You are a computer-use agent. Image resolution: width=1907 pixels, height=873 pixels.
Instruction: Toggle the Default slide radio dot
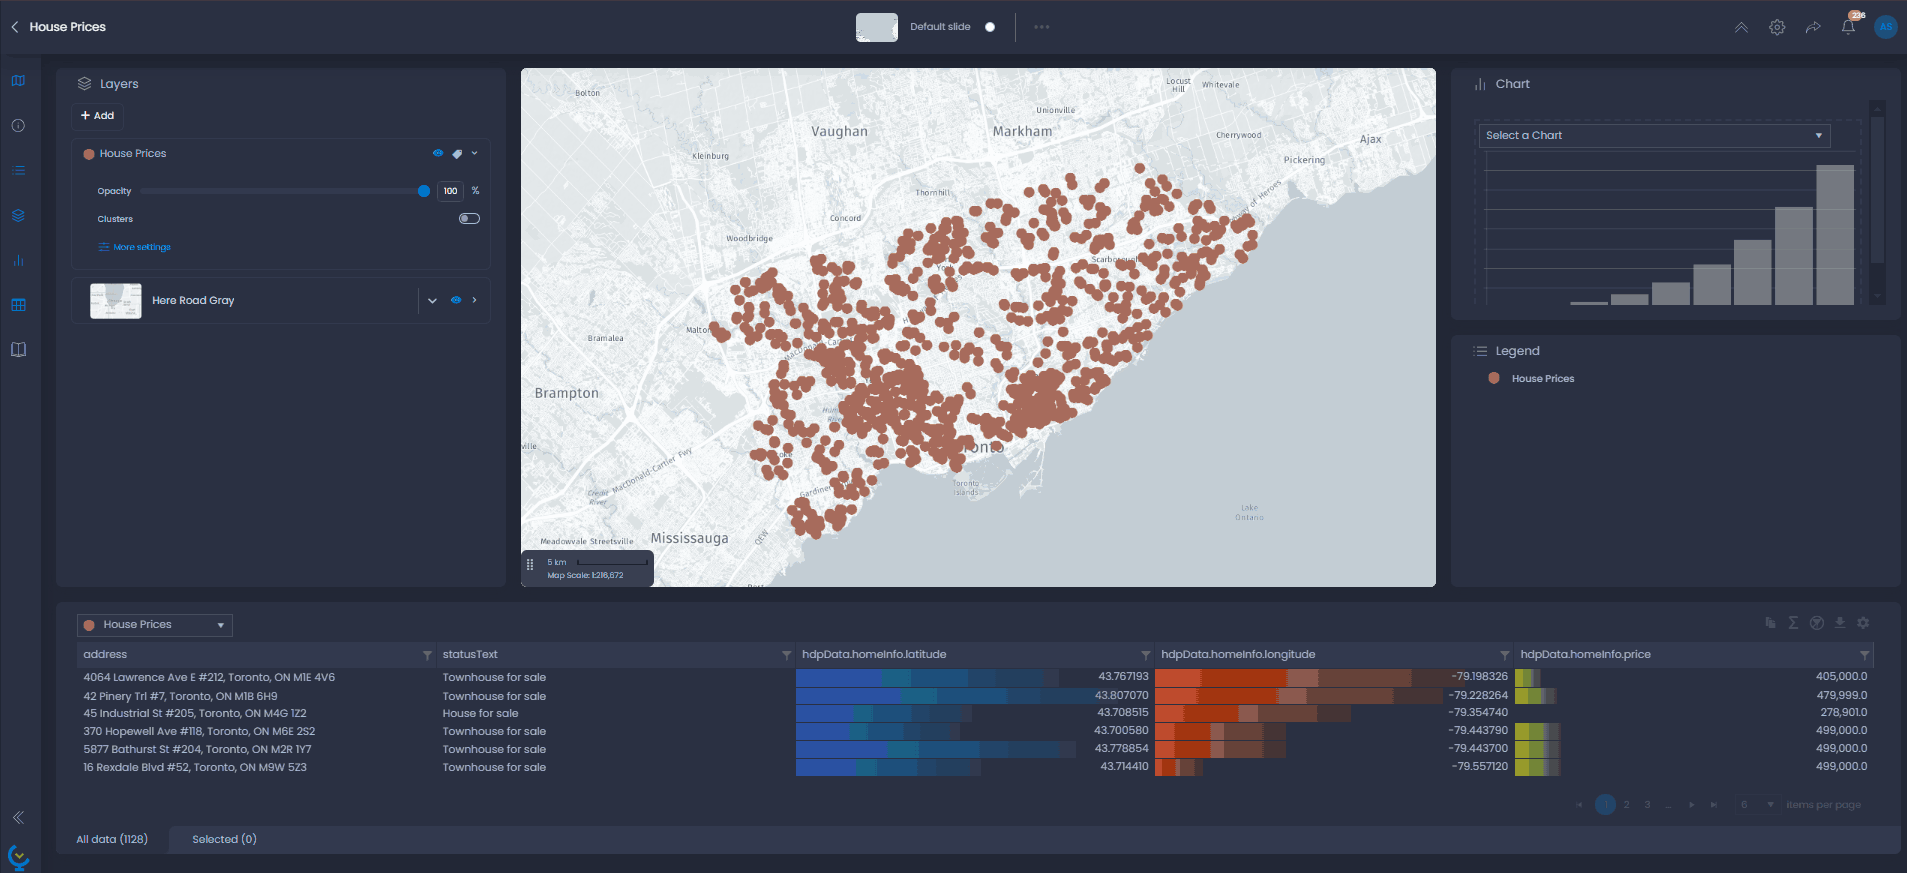(990, 27)
